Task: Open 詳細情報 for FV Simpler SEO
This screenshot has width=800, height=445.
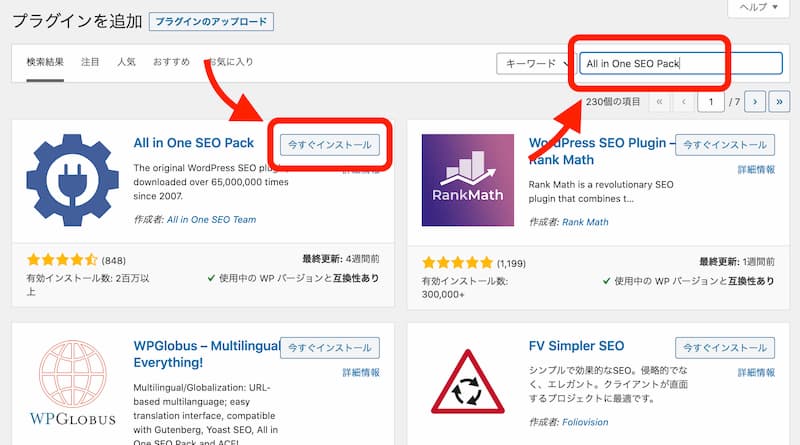Action: coord(756,373)
